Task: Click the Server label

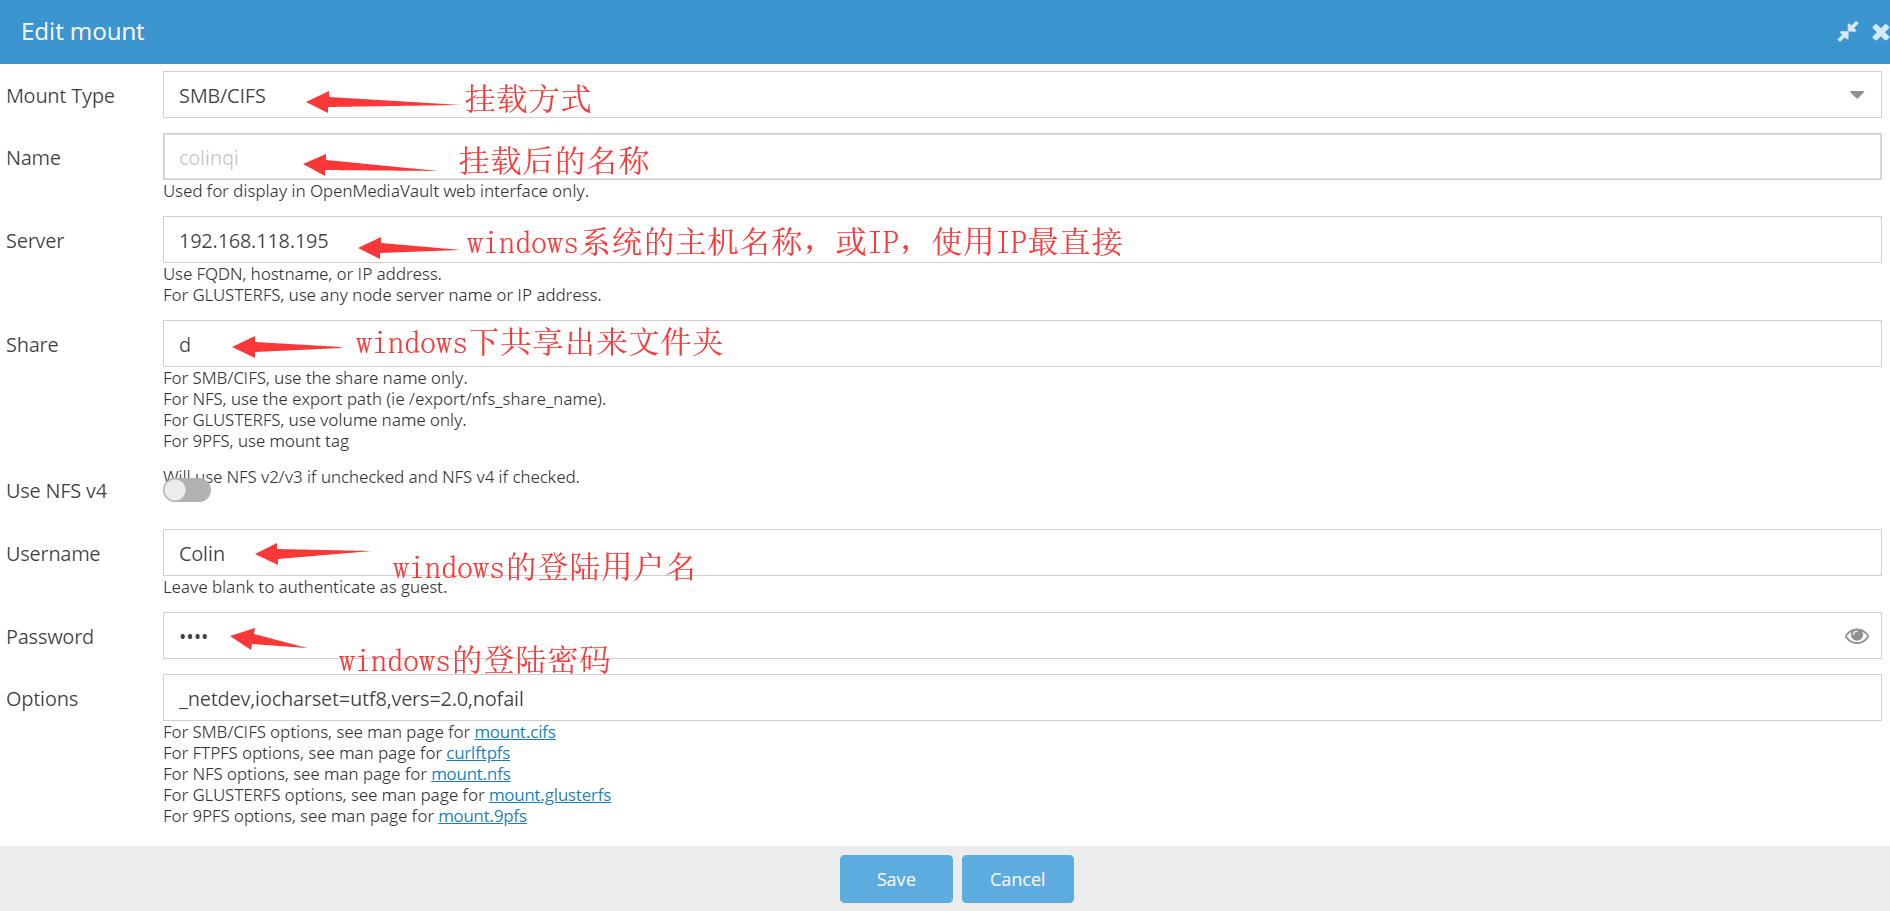Action: [35, 241]
